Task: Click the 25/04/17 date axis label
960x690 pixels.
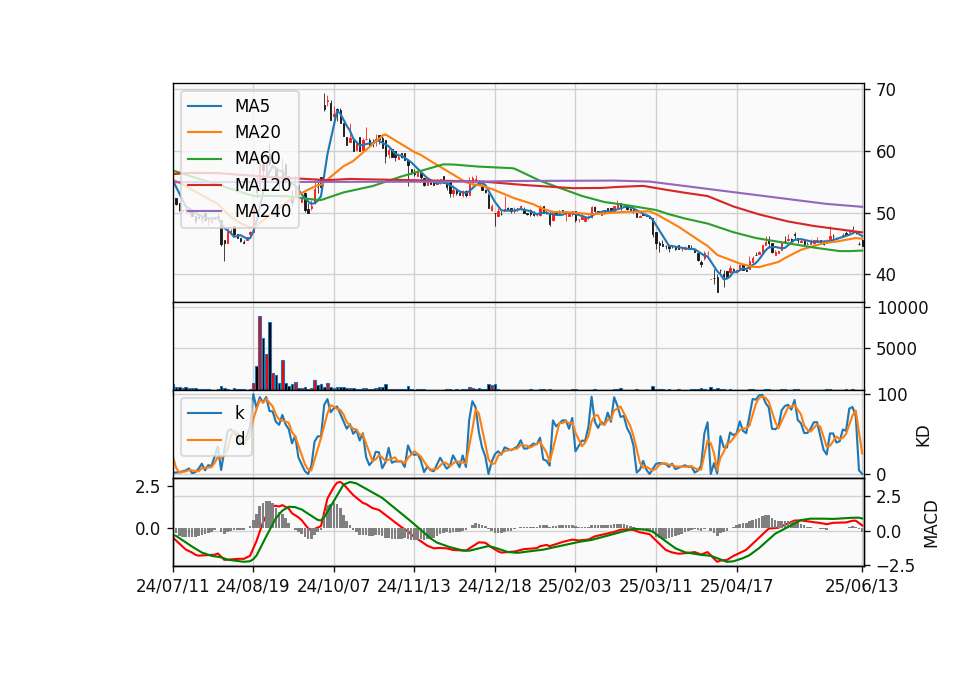Action: tap(737, 586)
